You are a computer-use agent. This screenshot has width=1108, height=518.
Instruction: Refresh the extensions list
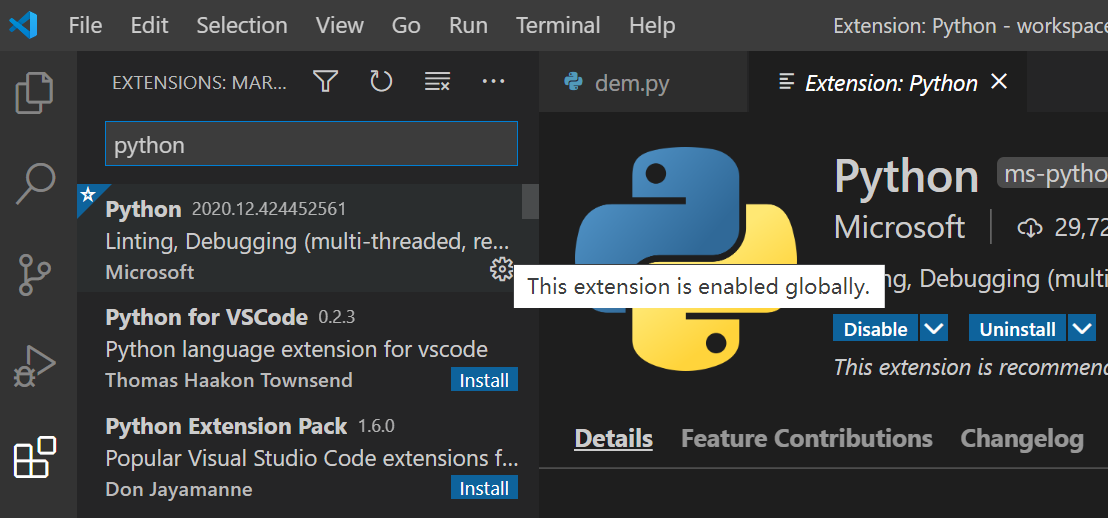tap(381, 82)
